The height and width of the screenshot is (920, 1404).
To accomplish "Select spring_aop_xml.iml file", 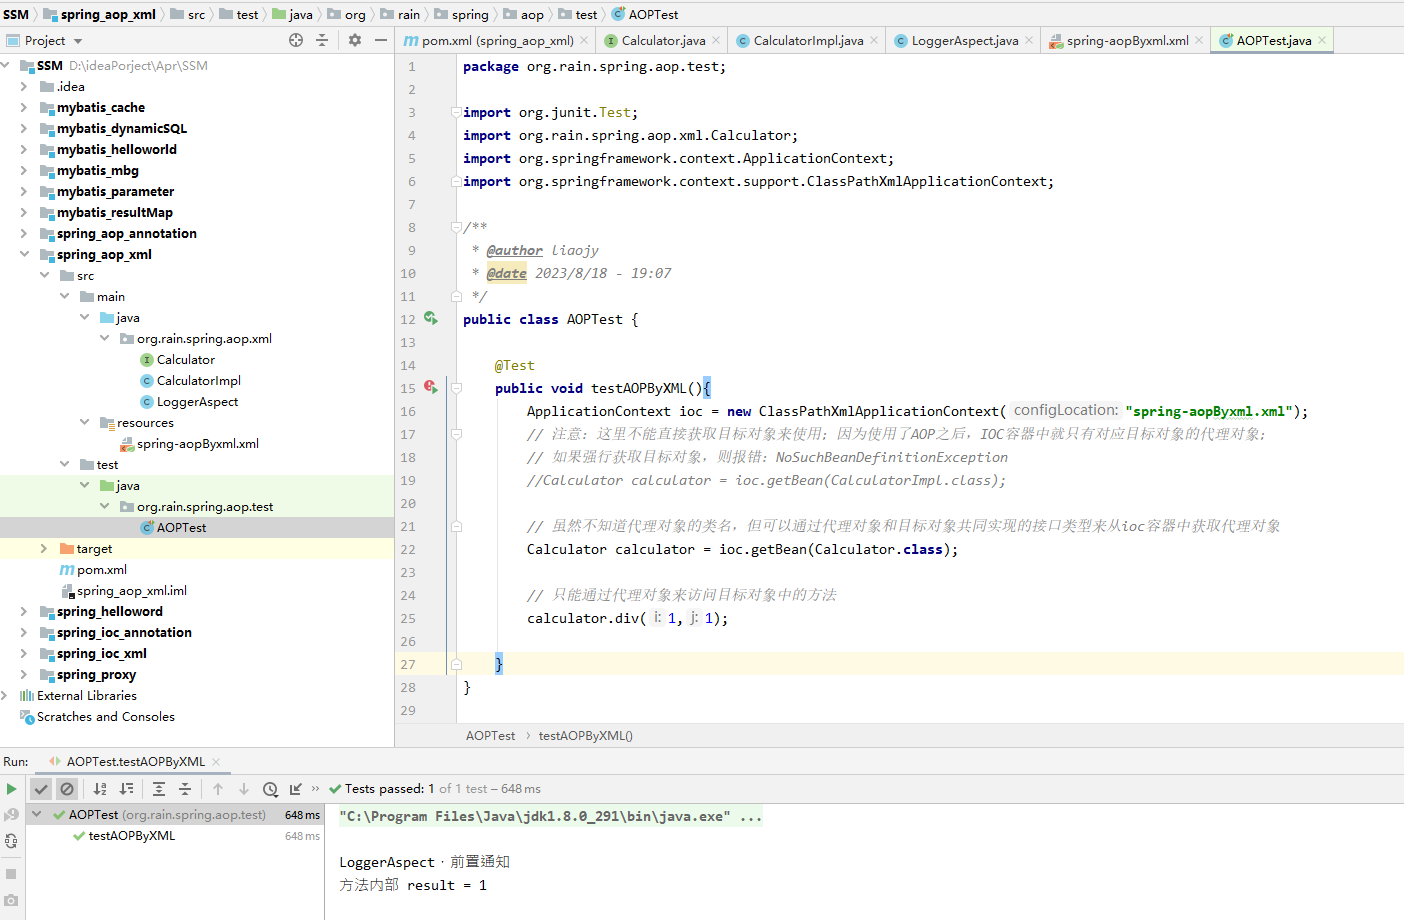I will coord(131,591).
